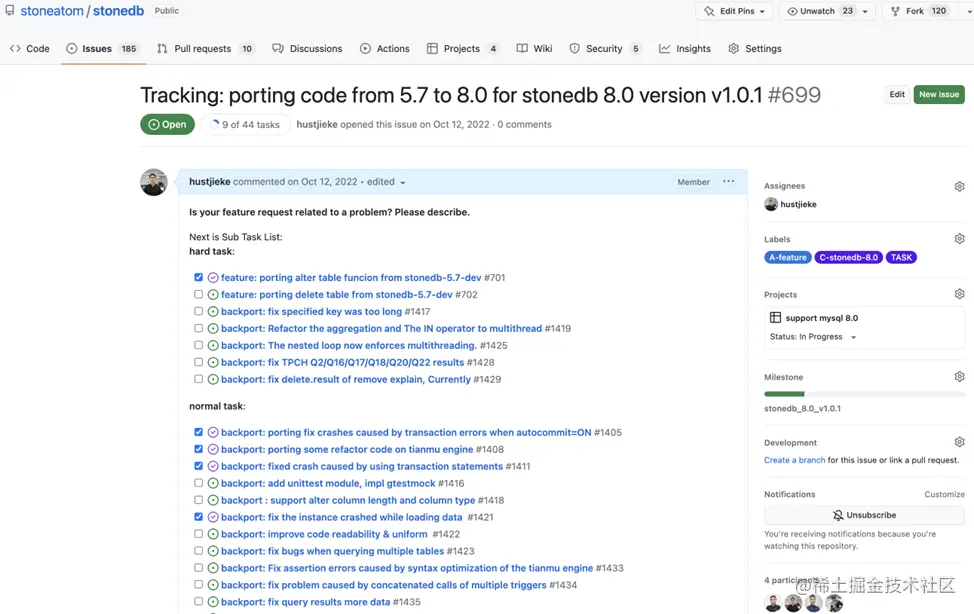Click the closed status icon for issue #701
This screenshot has width=974, height=614.
point(212,278)
